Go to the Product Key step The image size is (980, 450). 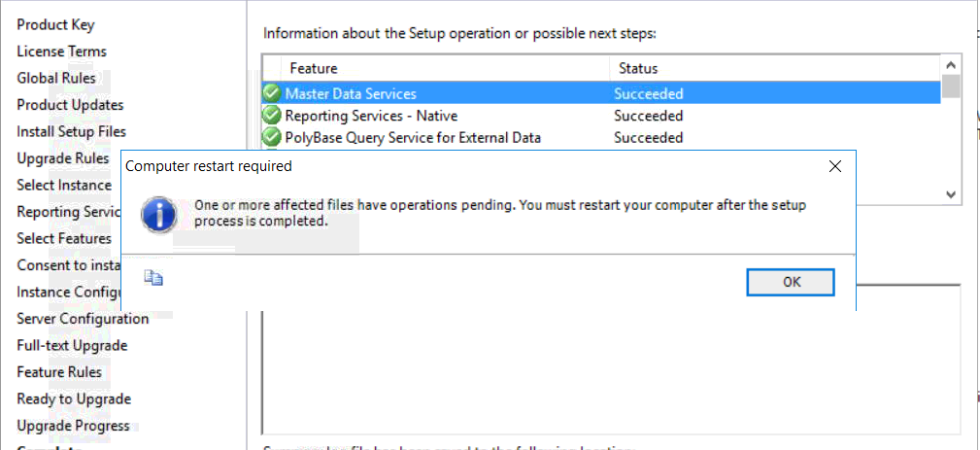56,25
